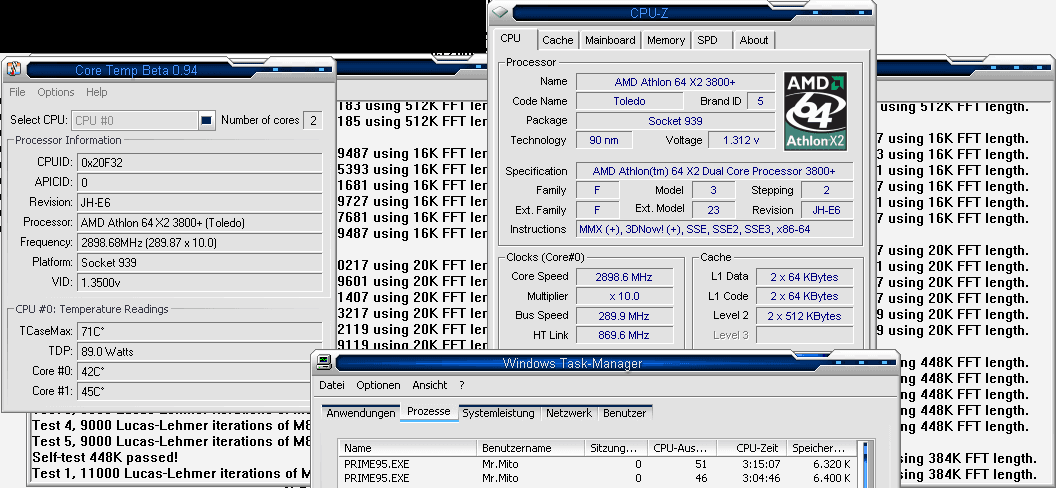Switch to the Anwendungen tab in Task-Manager
This screenshot has height=488, width=1056.
[361, 413]
